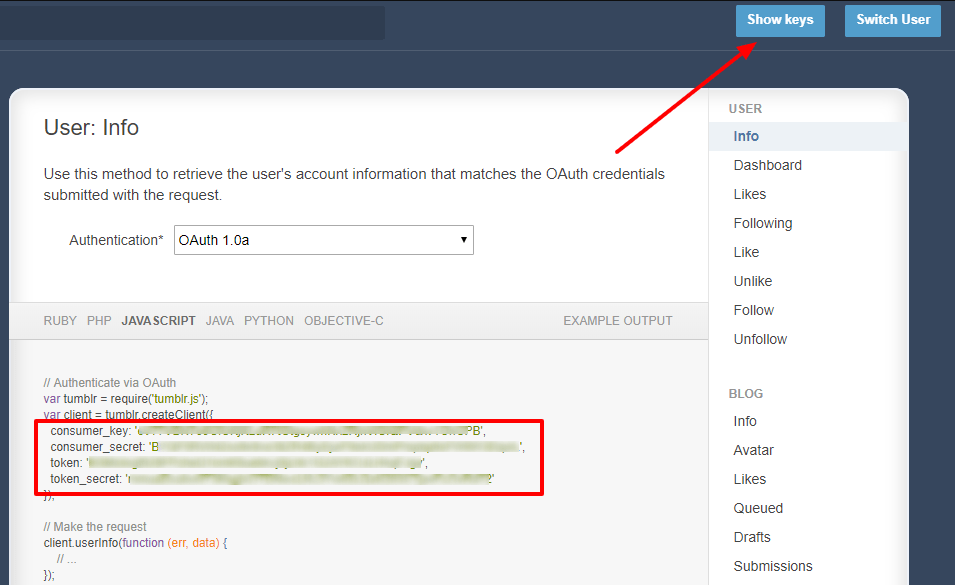Open the Unfollow method page
Viewport: 955px width, 585px height.
pyautogui.click(x=759, y=339)
